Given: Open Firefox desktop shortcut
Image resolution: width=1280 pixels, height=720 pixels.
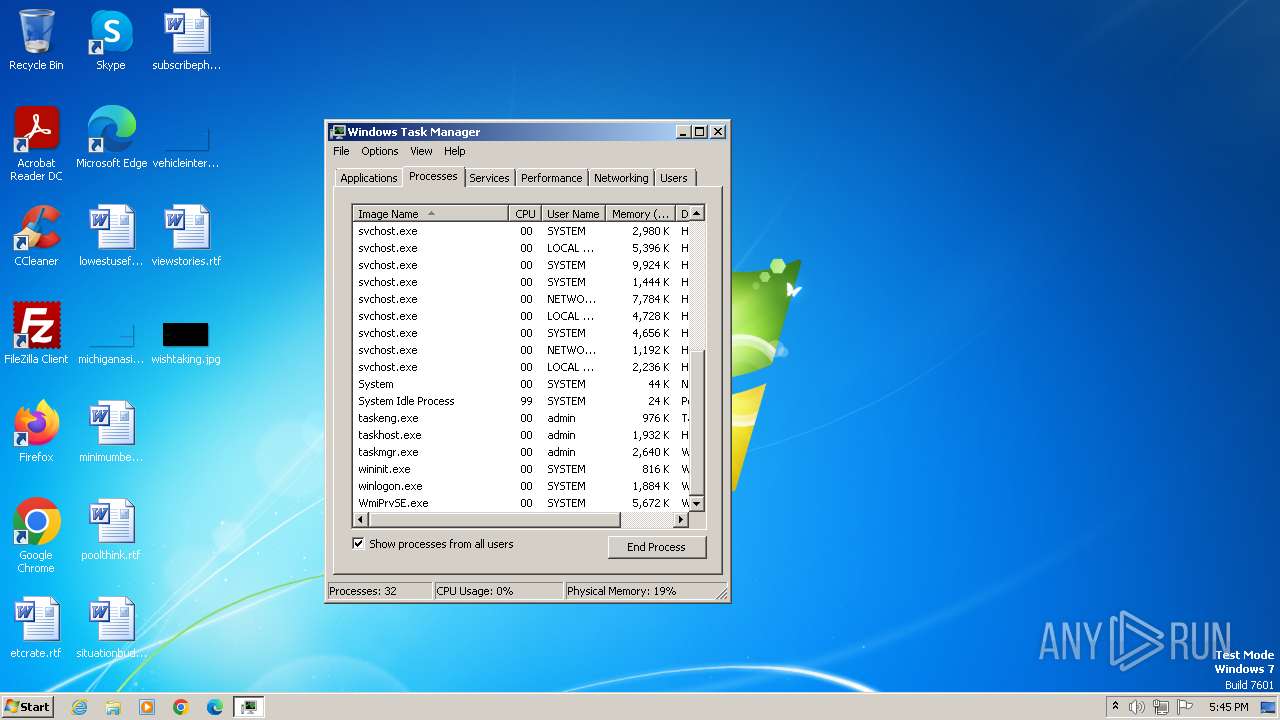Looking at the screenshot, I should coord(36,432).
